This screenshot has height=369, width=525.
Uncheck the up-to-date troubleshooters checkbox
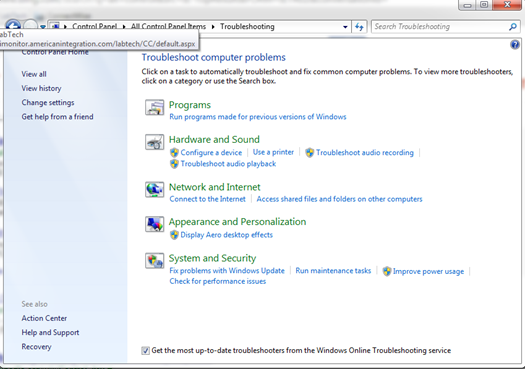[145, 351]
